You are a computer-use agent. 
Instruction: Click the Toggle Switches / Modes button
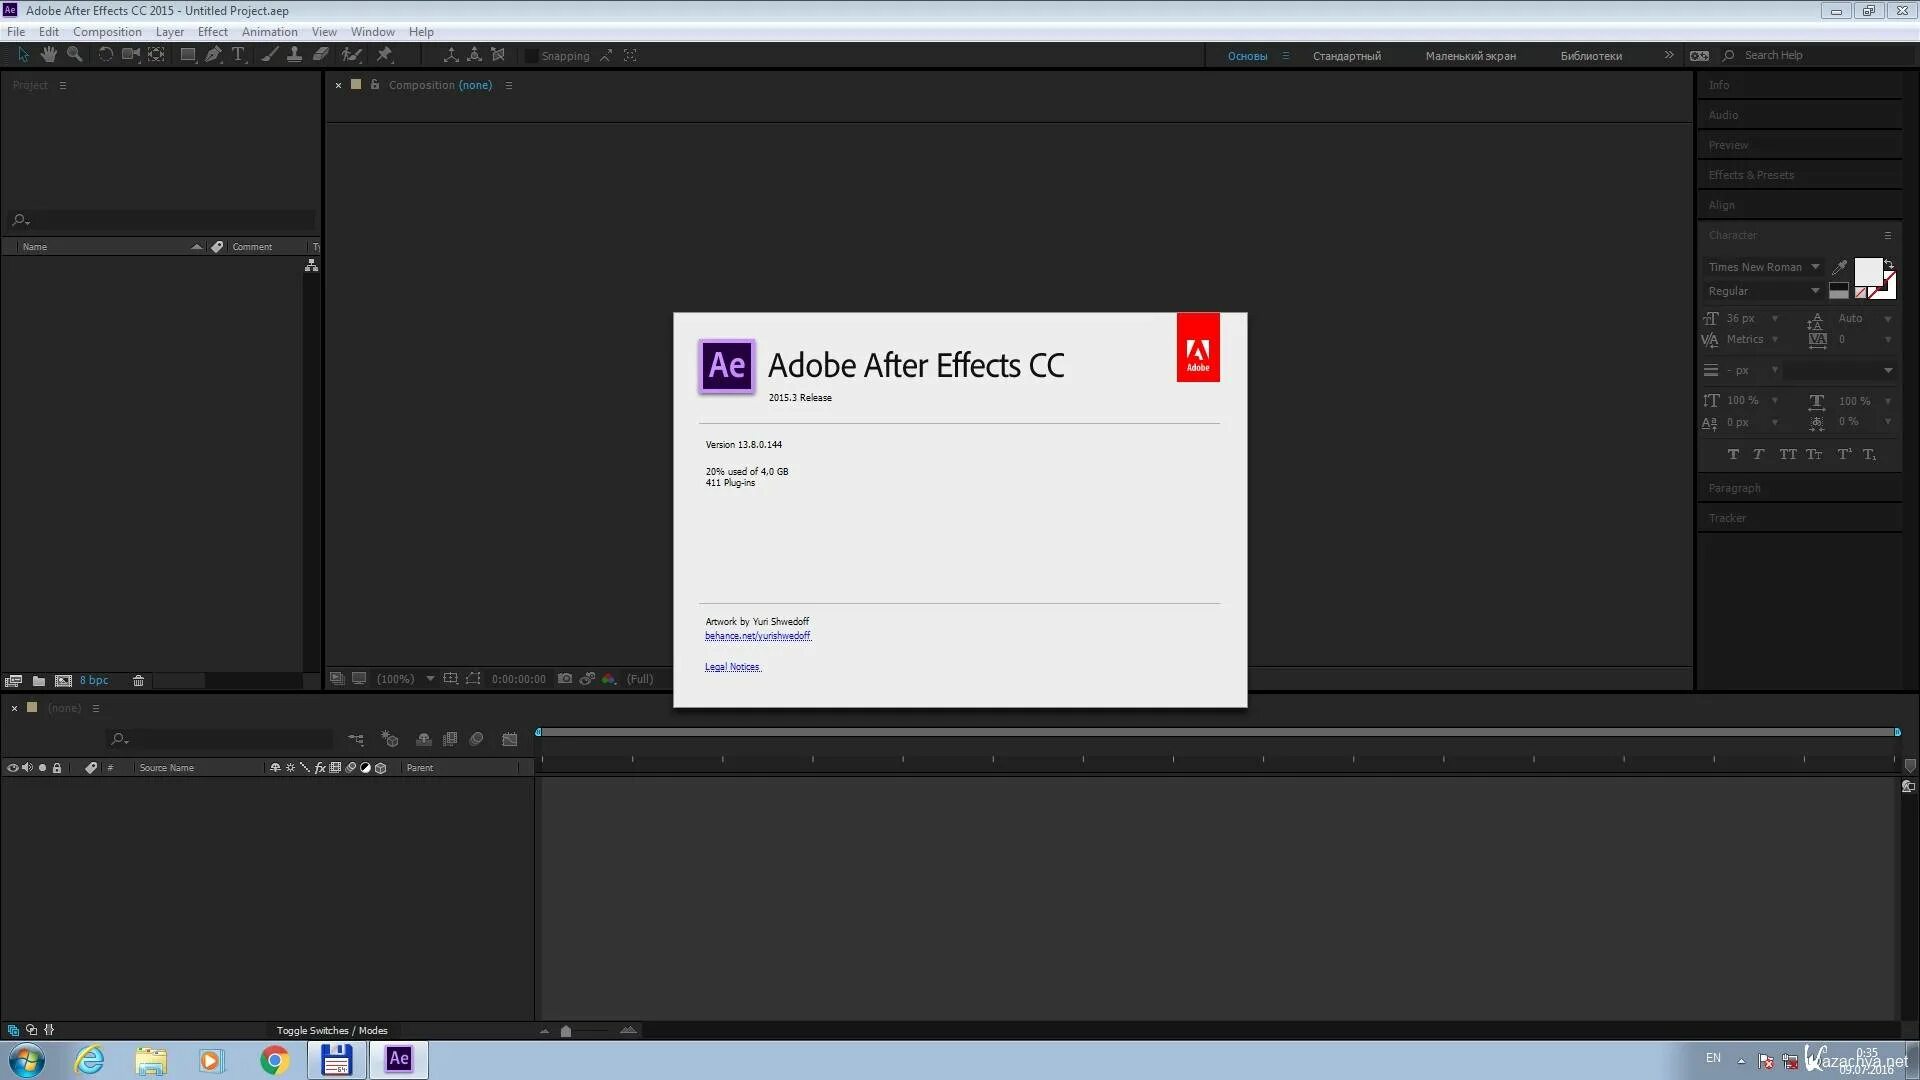331,1031
